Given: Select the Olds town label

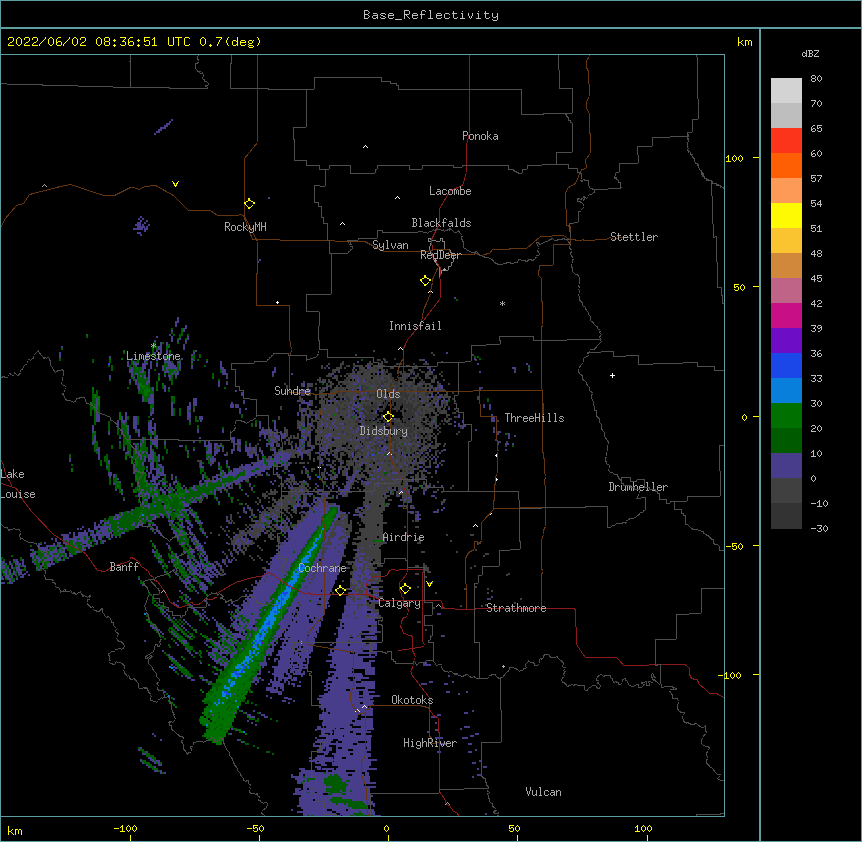Looking at the screenshot, I should [x=388, y=394].
